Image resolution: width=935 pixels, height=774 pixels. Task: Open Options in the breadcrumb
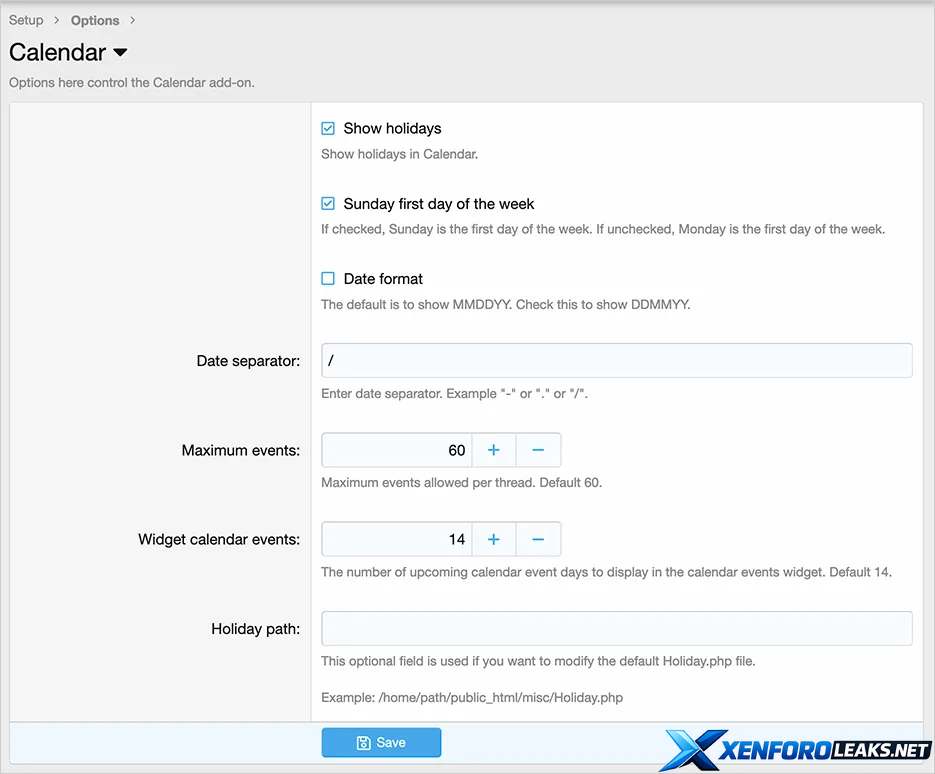[95, 20]
